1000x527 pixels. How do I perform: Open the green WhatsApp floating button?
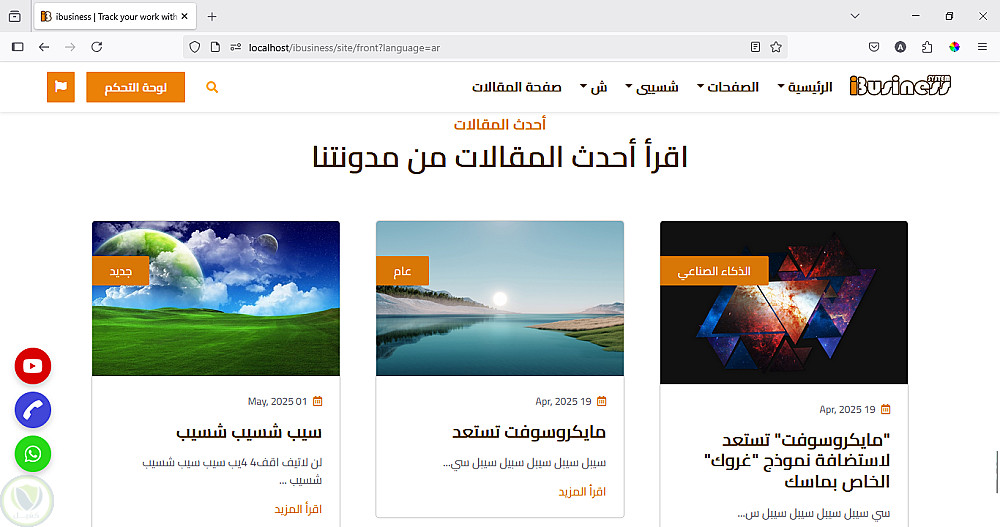pos(33,454)
